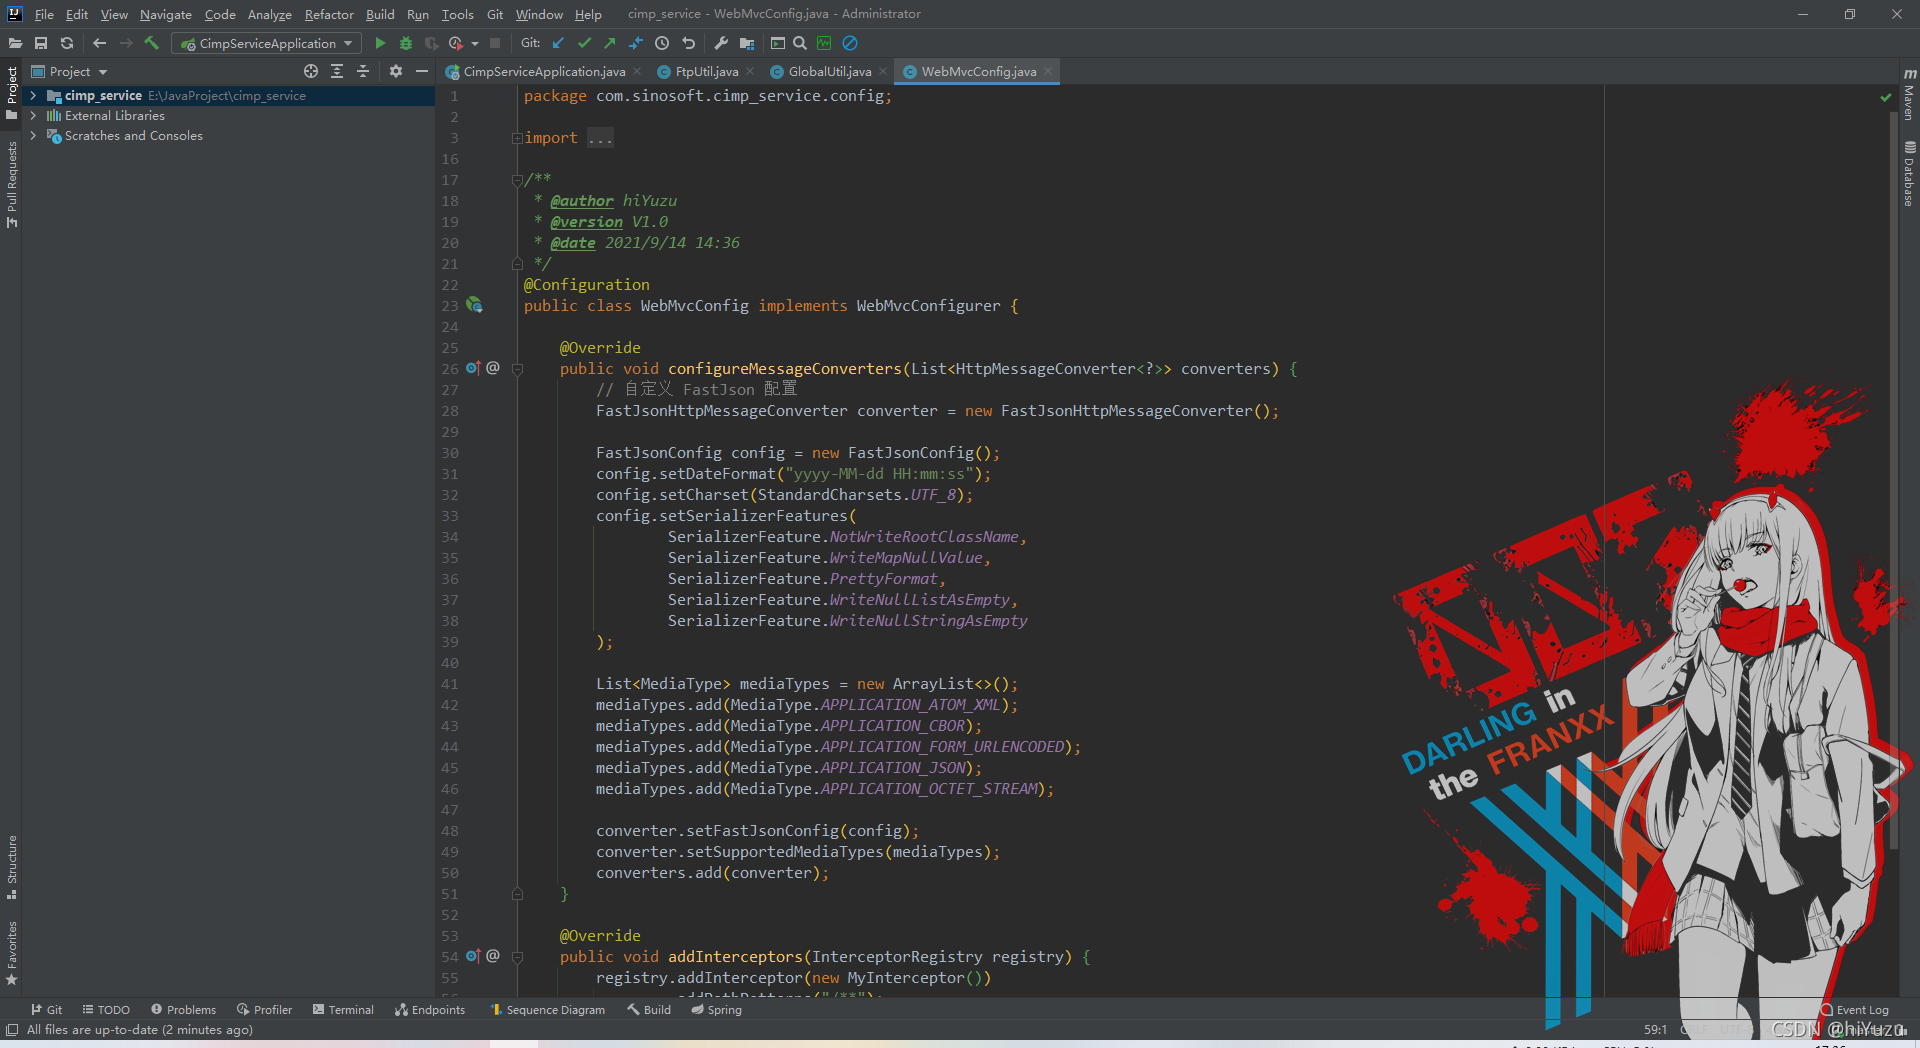Open dropdown arrow next to profiler run
The image size is (1920, 1048).
point(475,43)
